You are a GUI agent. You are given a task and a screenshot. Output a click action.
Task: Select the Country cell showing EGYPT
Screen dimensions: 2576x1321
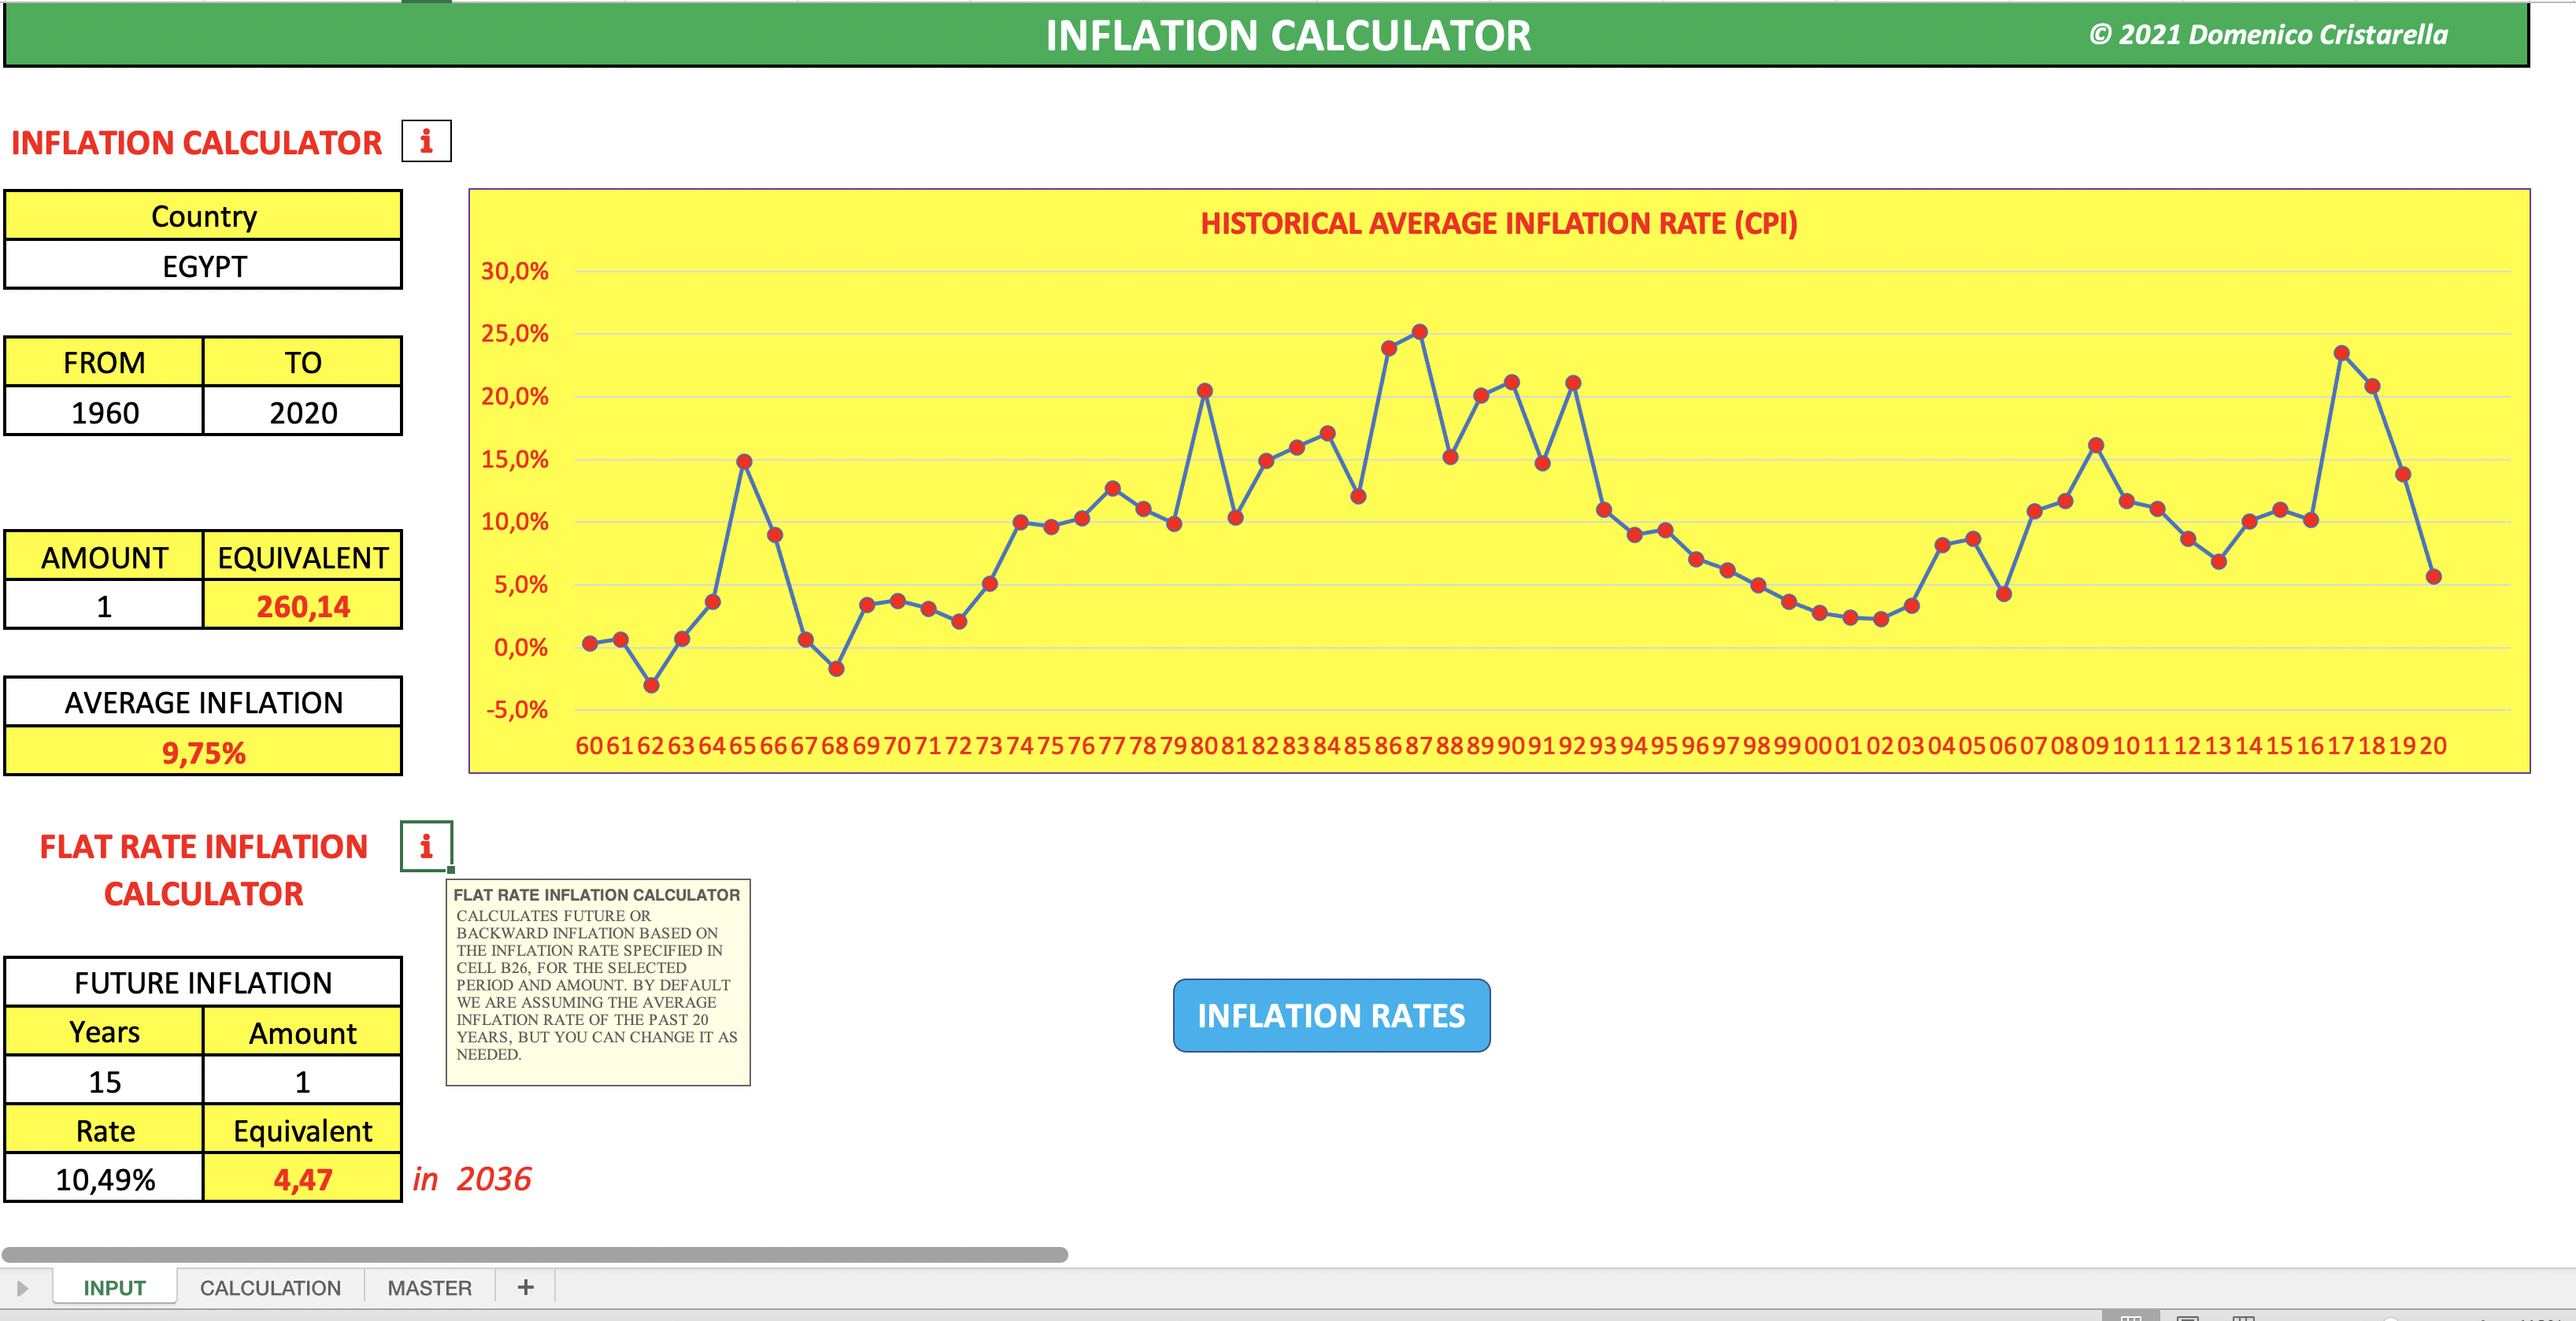[204, 266]
